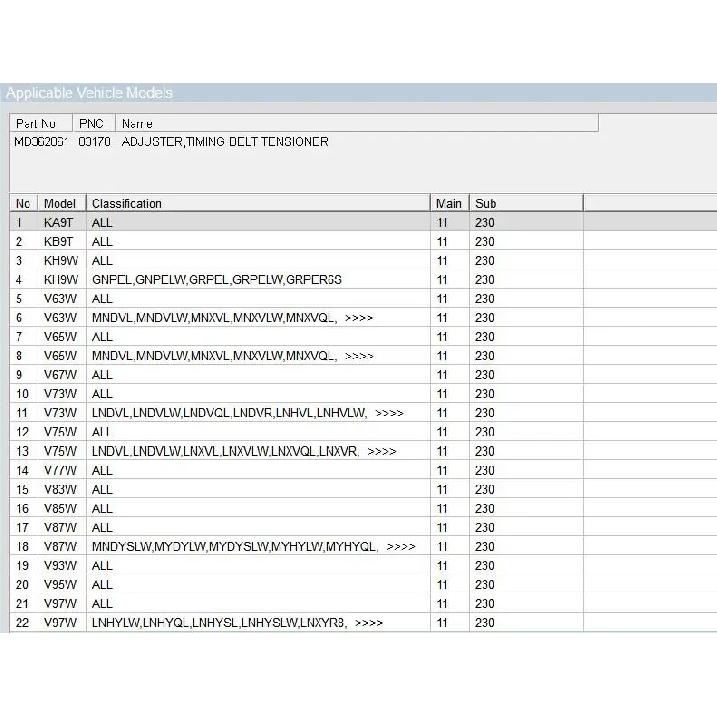Click the Part No column header

pyautogui.click(x=41, y=123)
